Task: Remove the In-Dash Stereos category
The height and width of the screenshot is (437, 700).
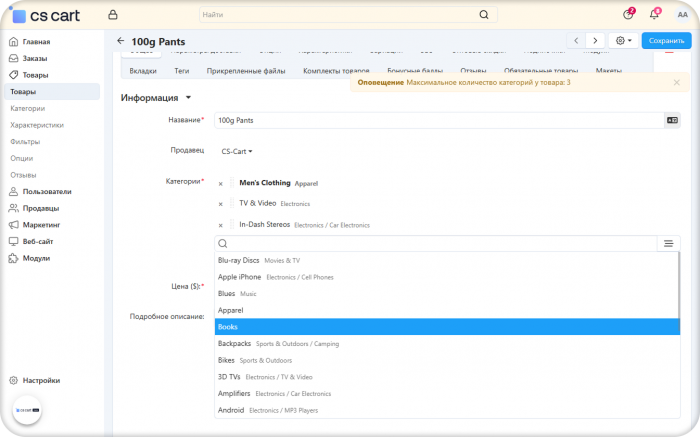Action: pos(221,225)
